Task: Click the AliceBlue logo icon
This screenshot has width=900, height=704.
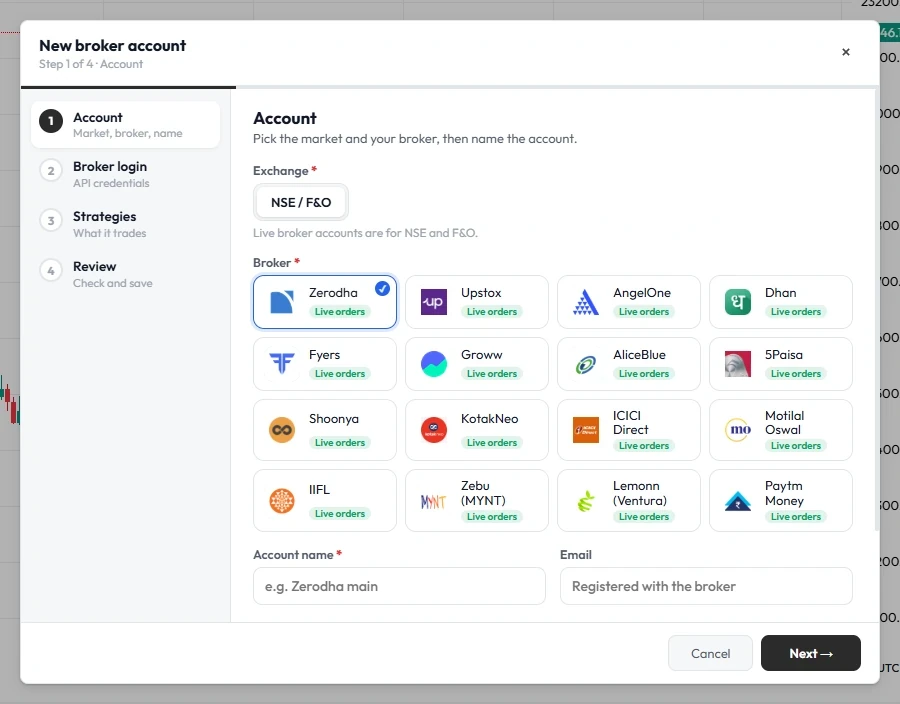Action: (x=586, y=364)
